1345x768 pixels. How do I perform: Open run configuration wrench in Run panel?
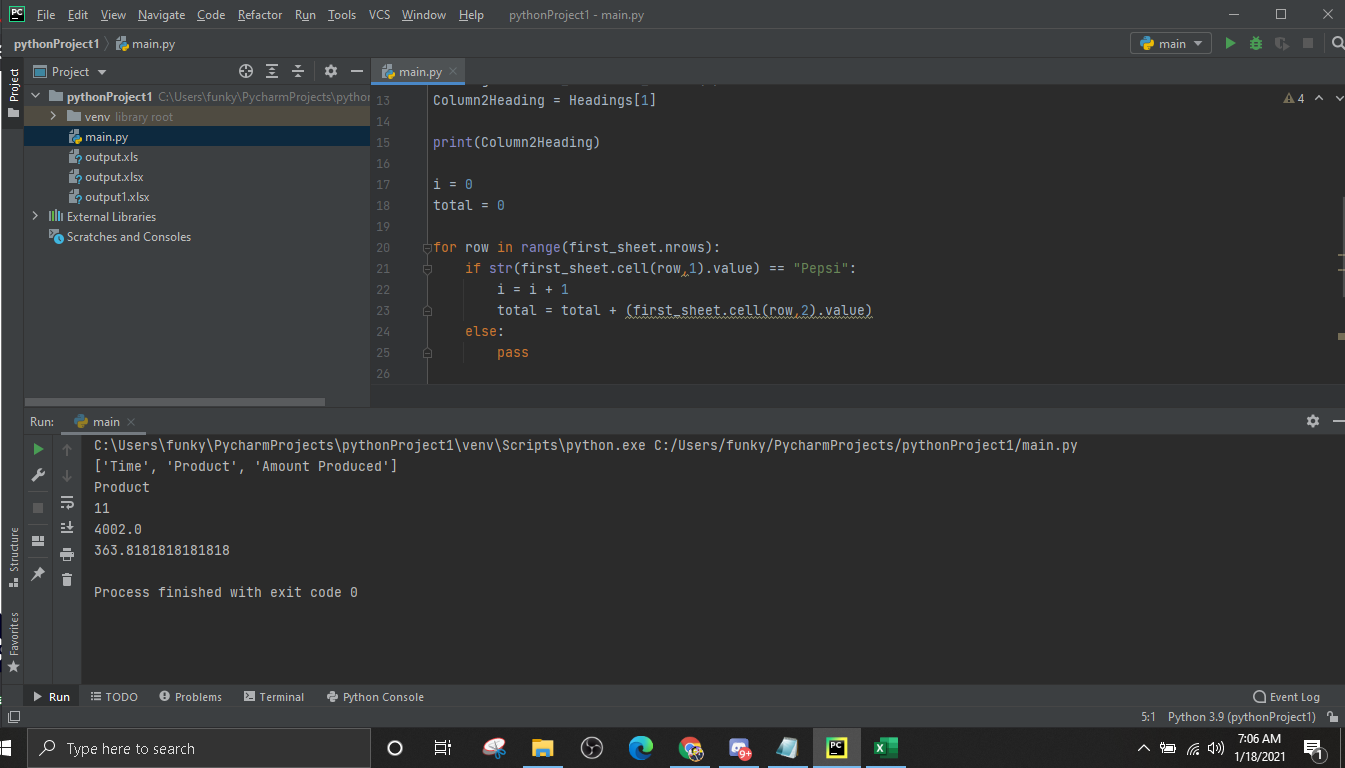[x=39, y=476]
